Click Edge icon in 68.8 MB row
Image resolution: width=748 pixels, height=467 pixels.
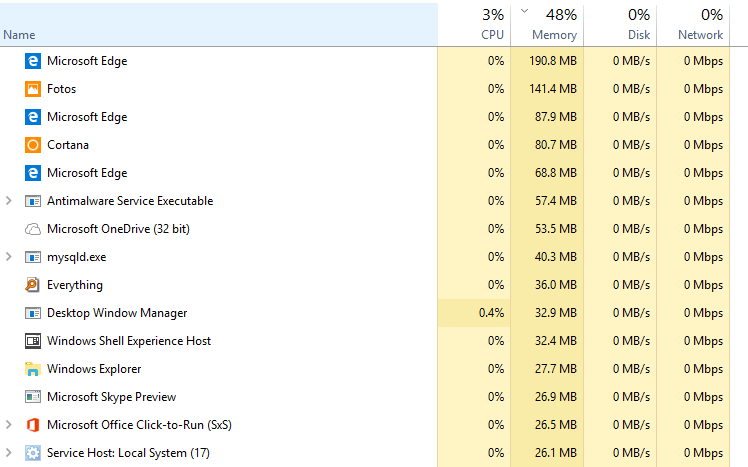(x=32, y=173)
